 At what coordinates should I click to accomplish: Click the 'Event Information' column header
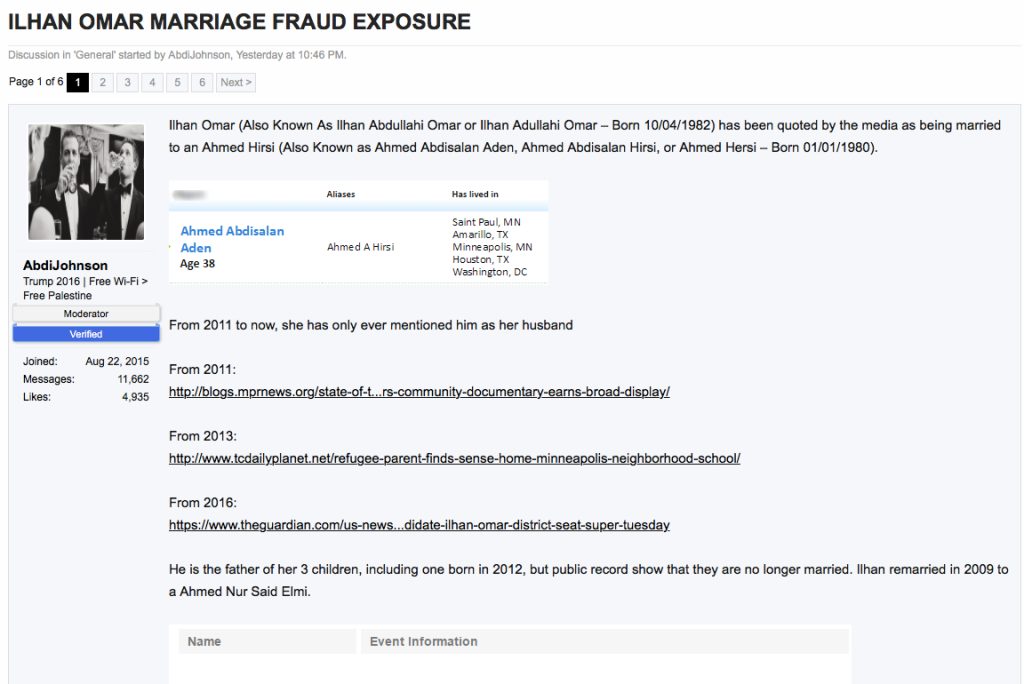click(x=424, y=641)
